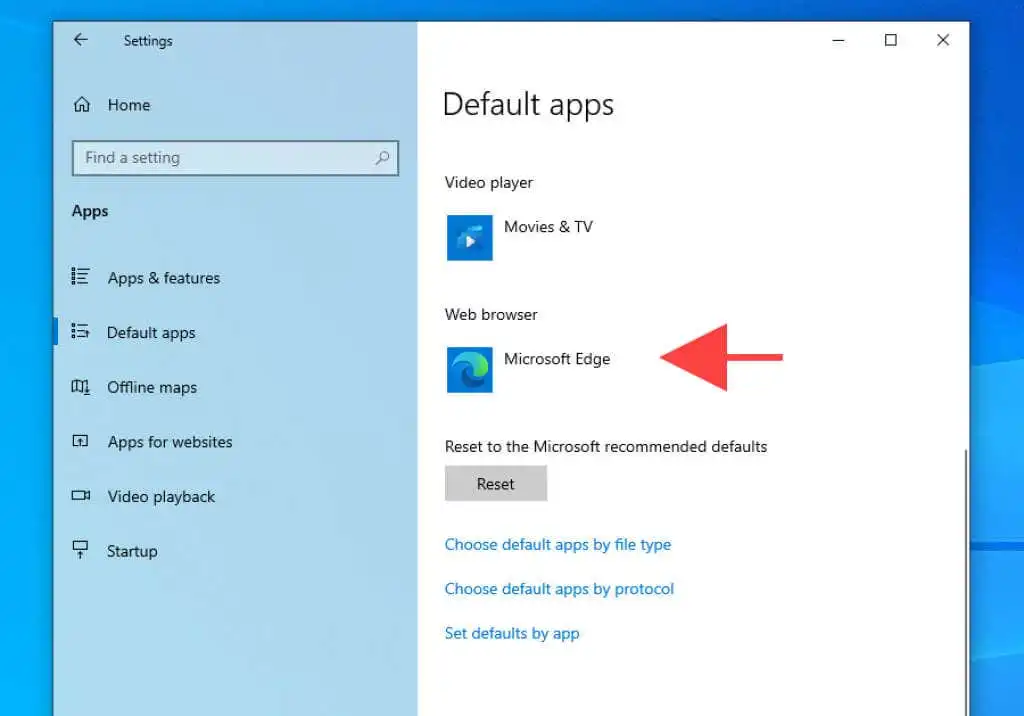
Task: Open Apps & features section
Action: tap(164, 278)
